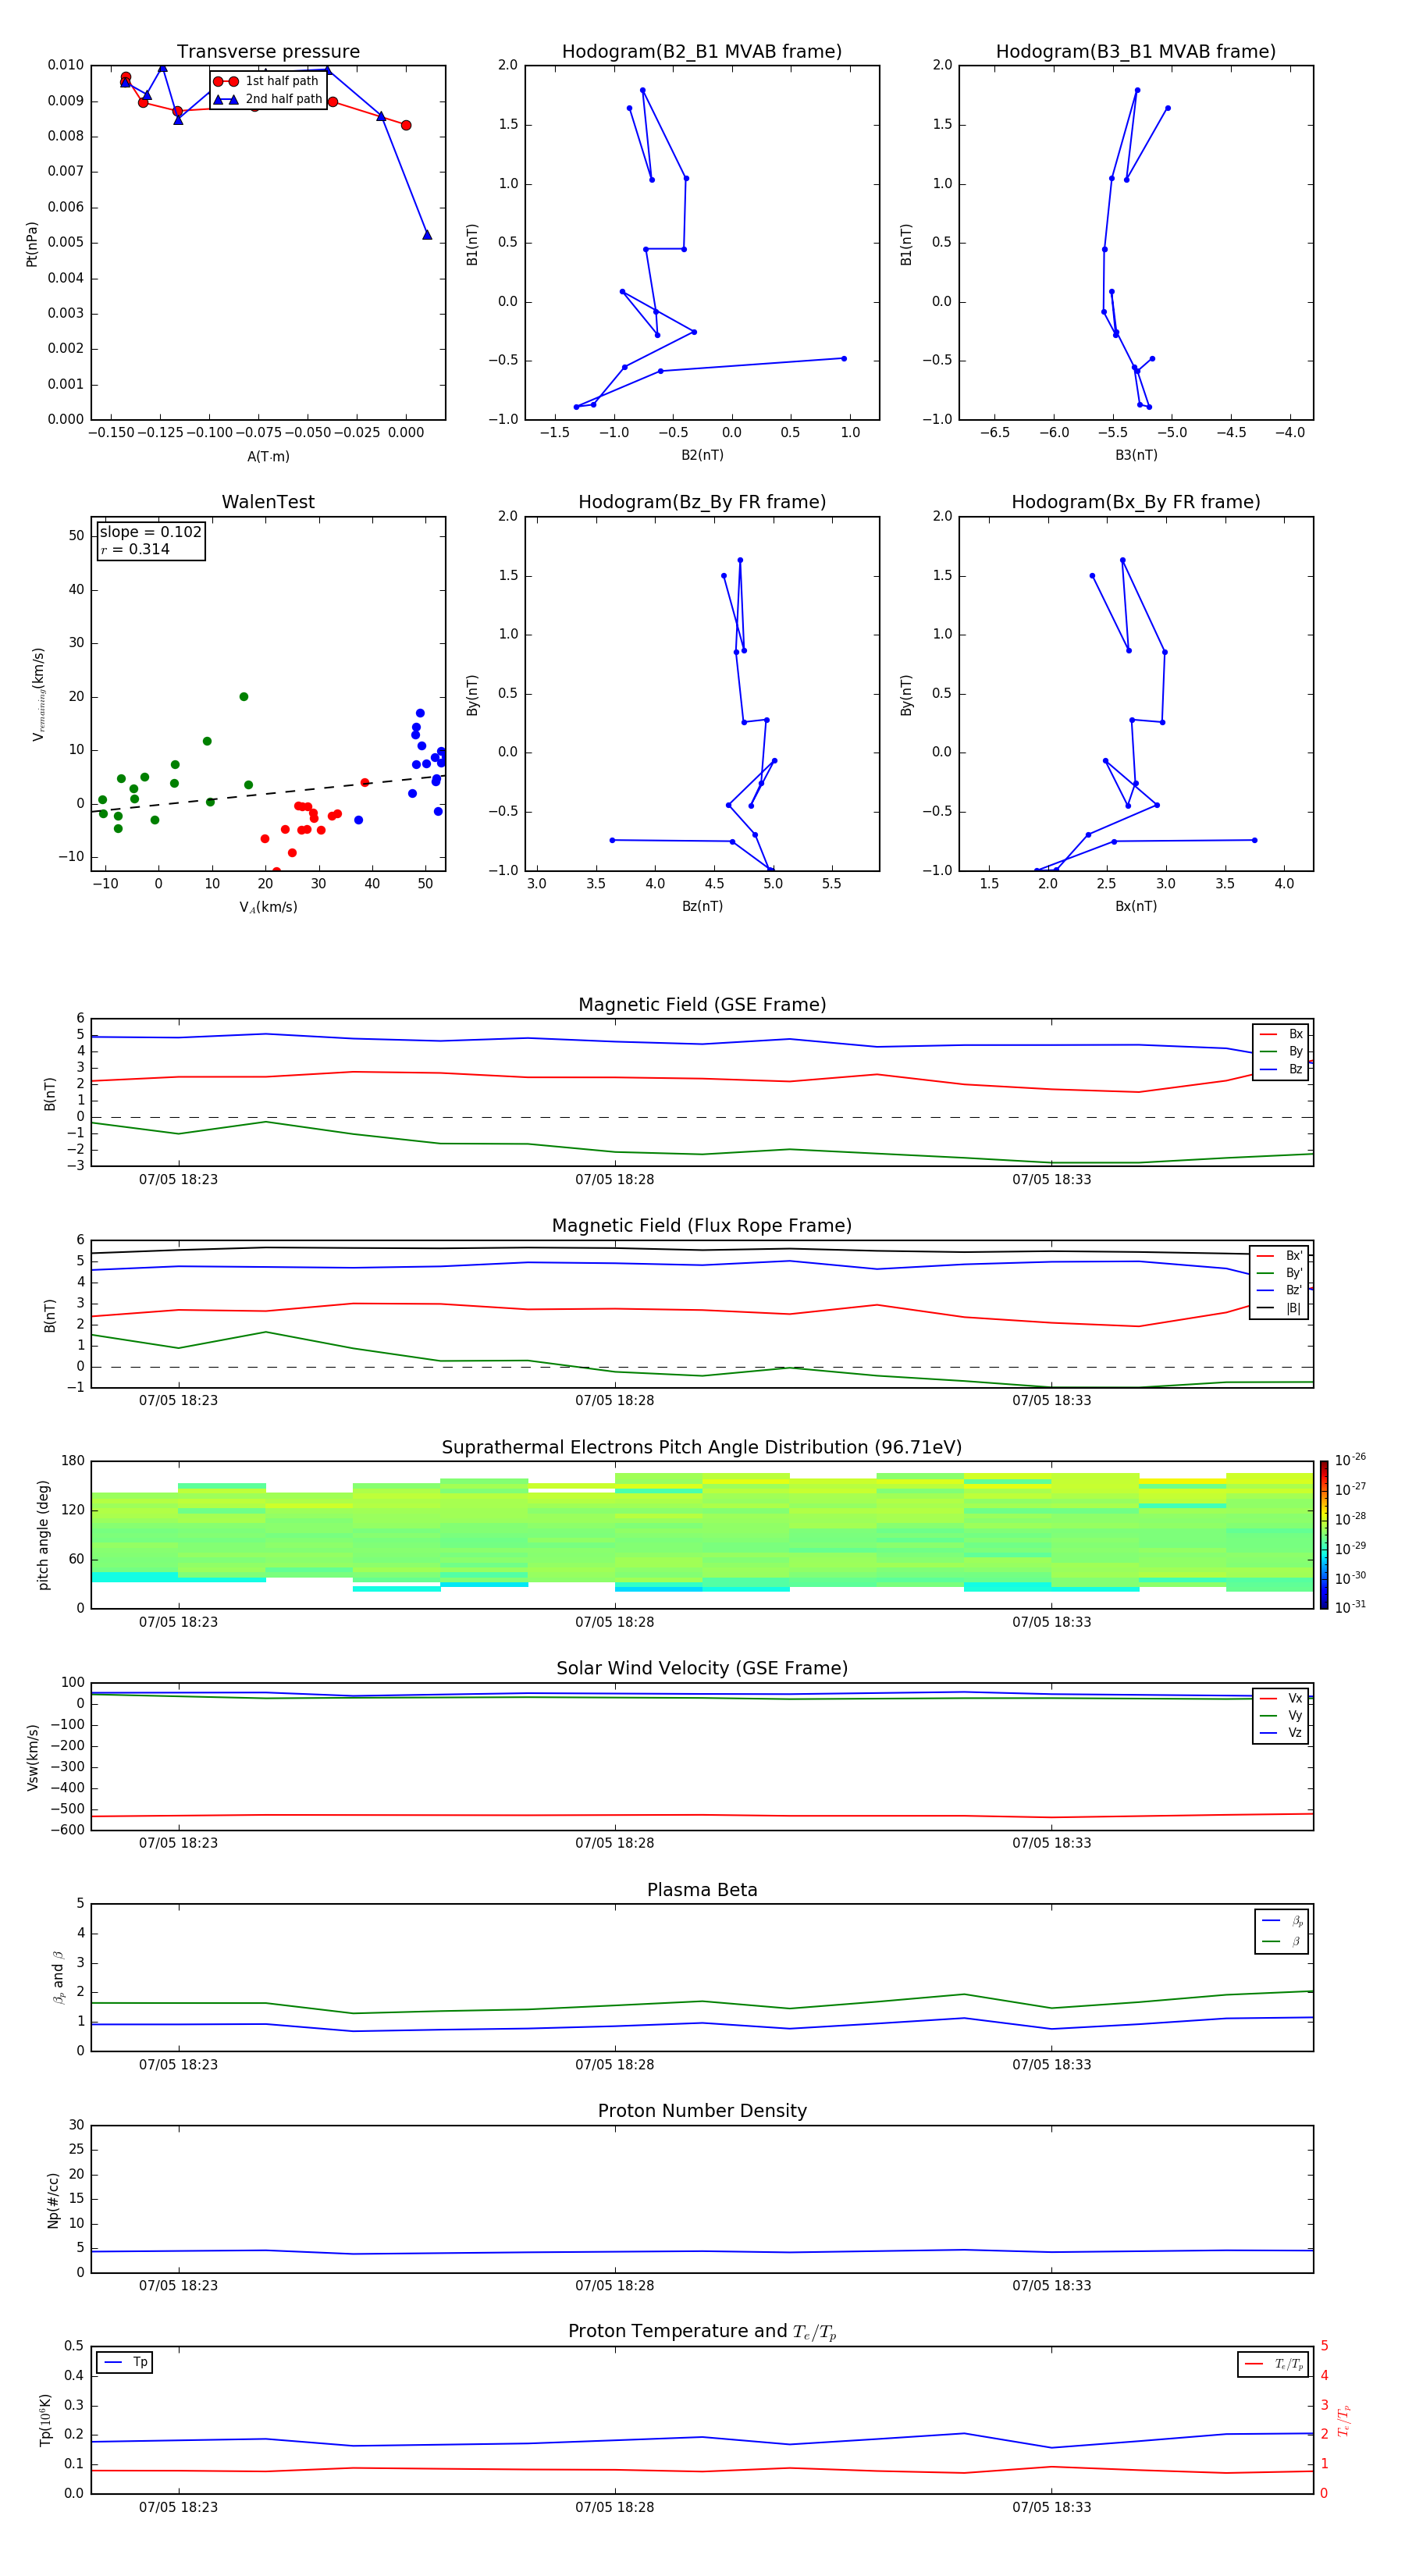Click 'A(T·m)' axis label

pyautogui.click(x=268, y=456)
